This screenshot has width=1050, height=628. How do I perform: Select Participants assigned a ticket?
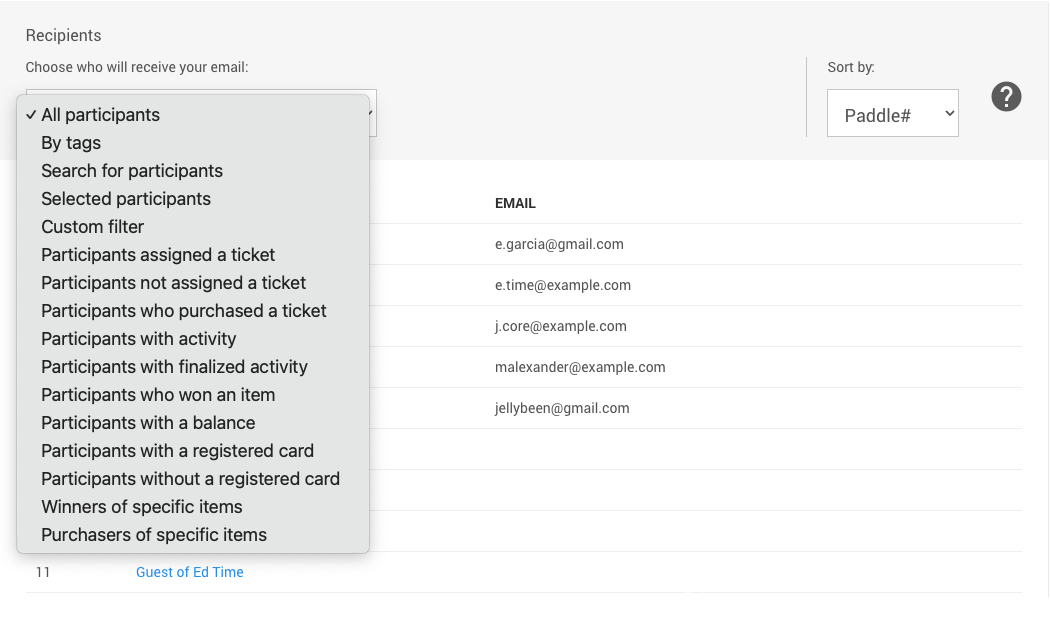click(158, 255)
